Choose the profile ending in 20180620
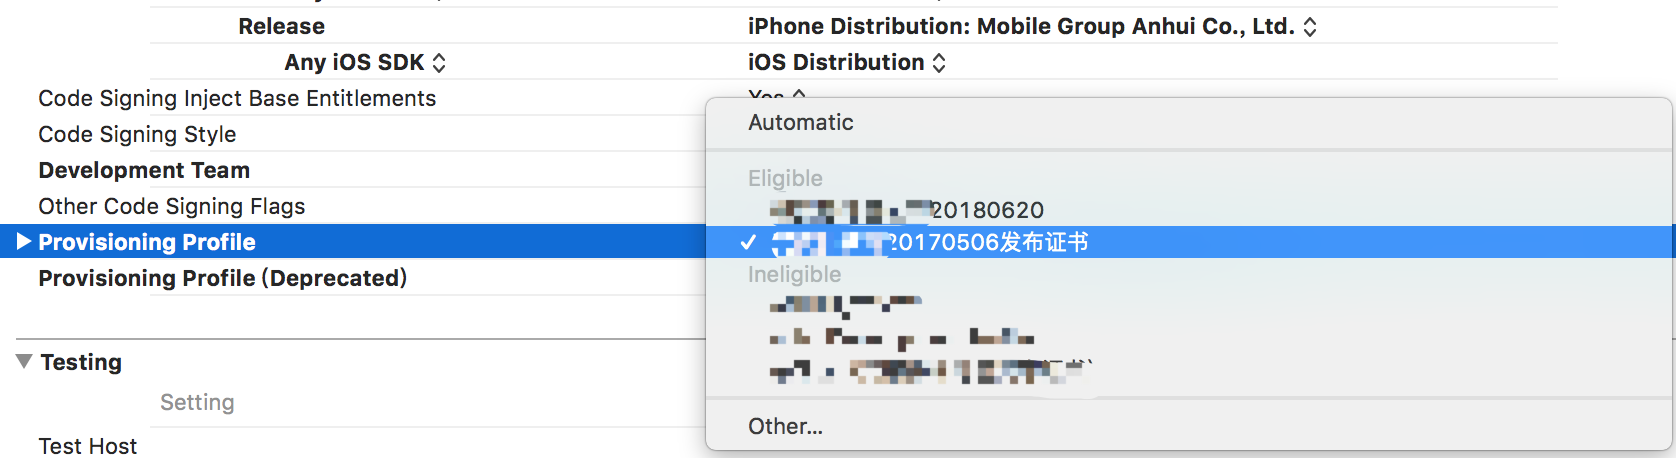The height and width of the screenshot is (458, 1676). 907,211
